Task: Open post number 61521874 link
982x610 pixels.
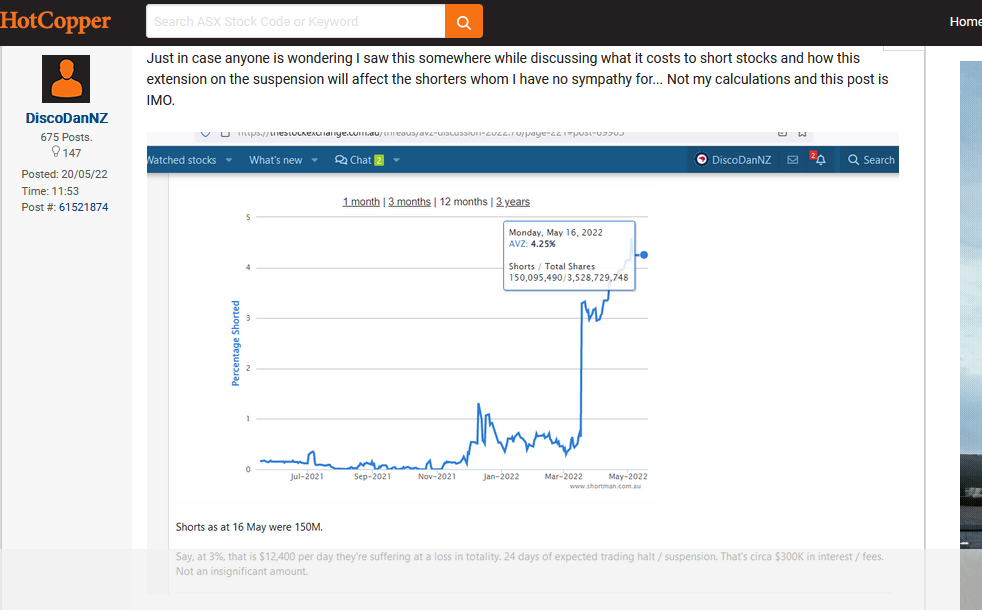Action: (x=83, y=207)
